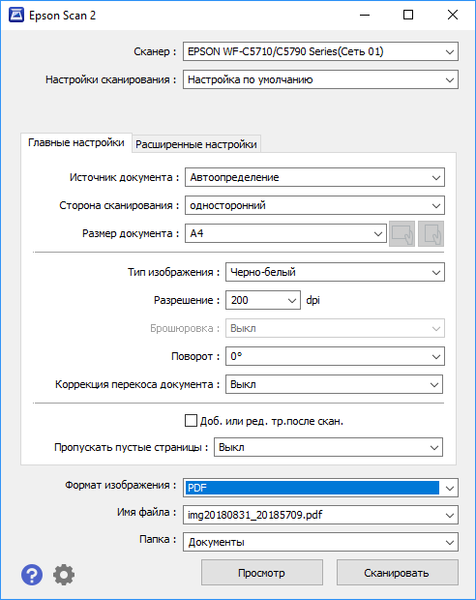Click Epson Scan 2 title bar app icon

[16, 15]
